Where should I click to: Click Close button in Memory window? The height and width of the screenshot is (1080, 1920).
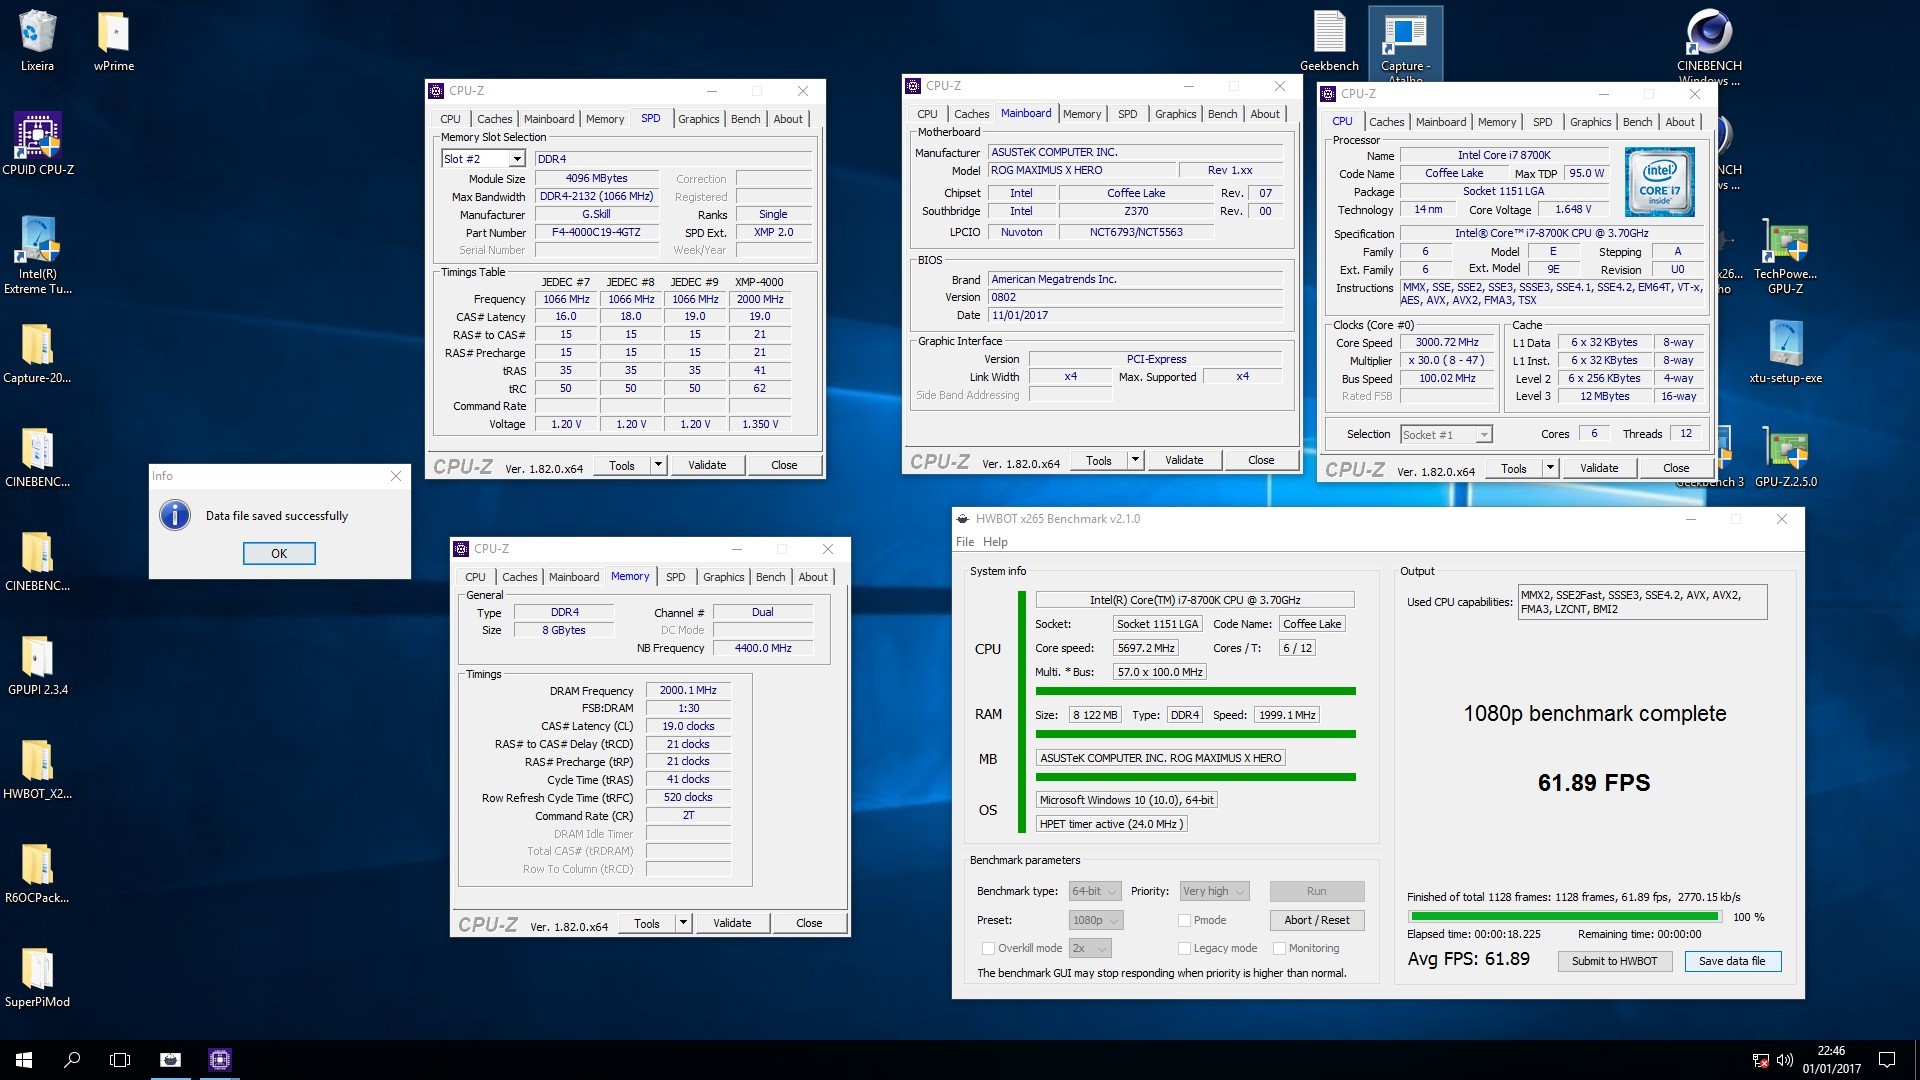pyautogui.click(x=809, y=923)
